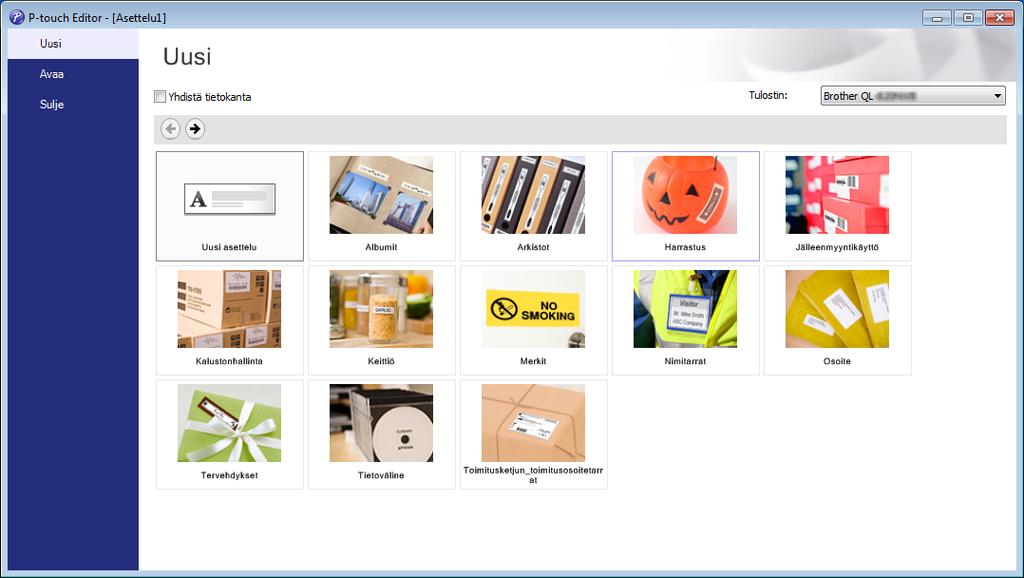Open the Arkistot template category
The height and width of the screenshot is (578, 1024).
(534, 206)
